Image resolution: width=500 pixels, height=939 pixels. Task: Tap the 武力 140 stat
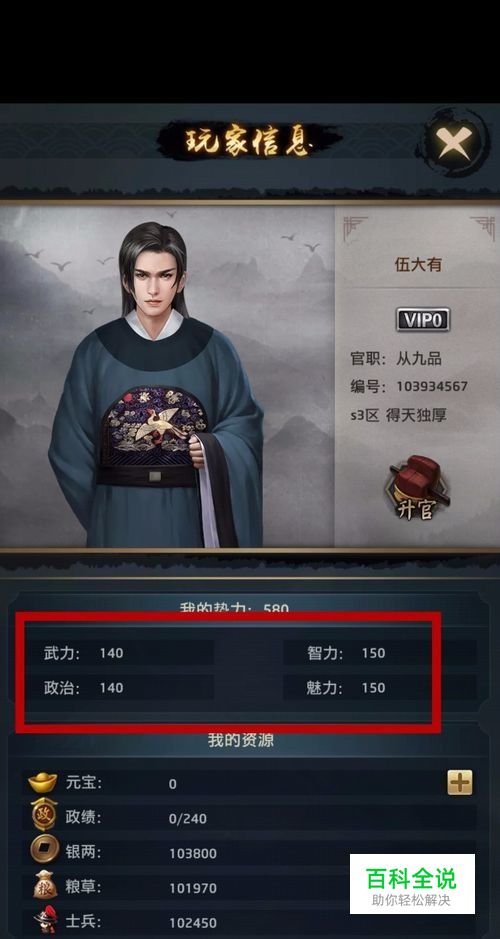point(84,653)
